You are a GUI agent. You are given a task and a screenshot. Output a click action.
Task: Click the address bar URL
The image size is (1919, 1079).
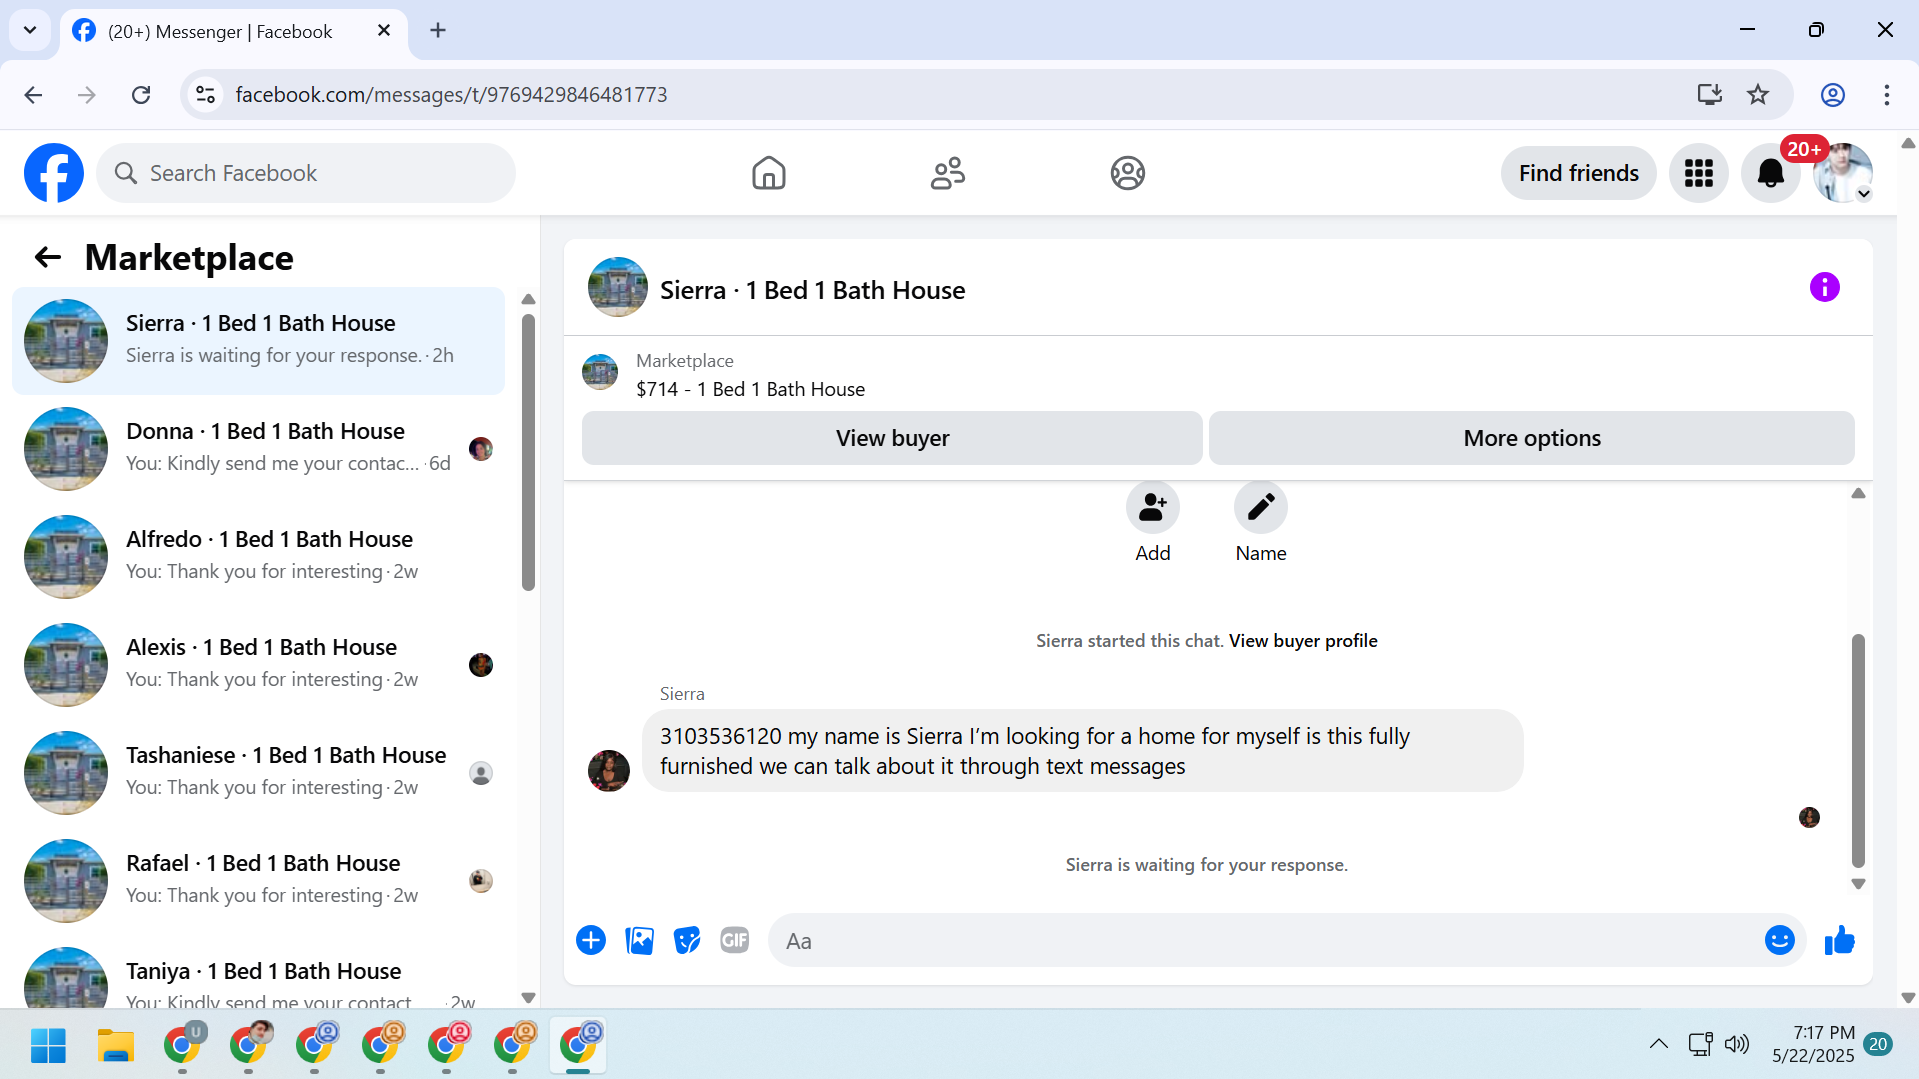(451, 95)
